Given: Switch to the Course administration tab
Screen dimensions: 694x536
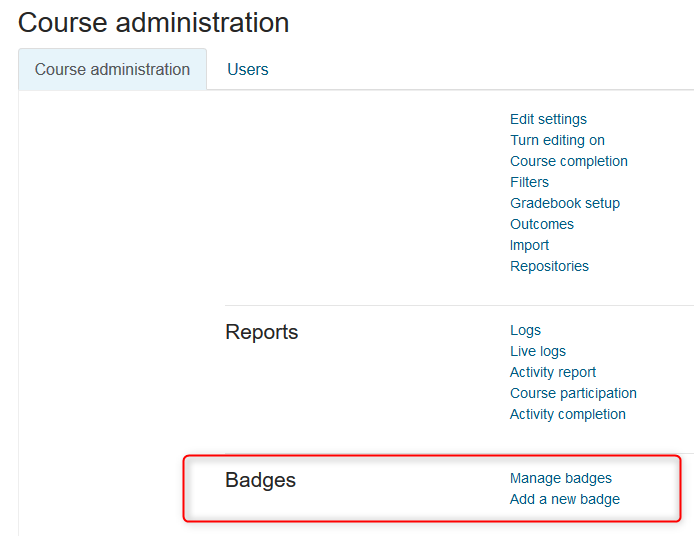Looking at the screenshot, I should point(112,70).
